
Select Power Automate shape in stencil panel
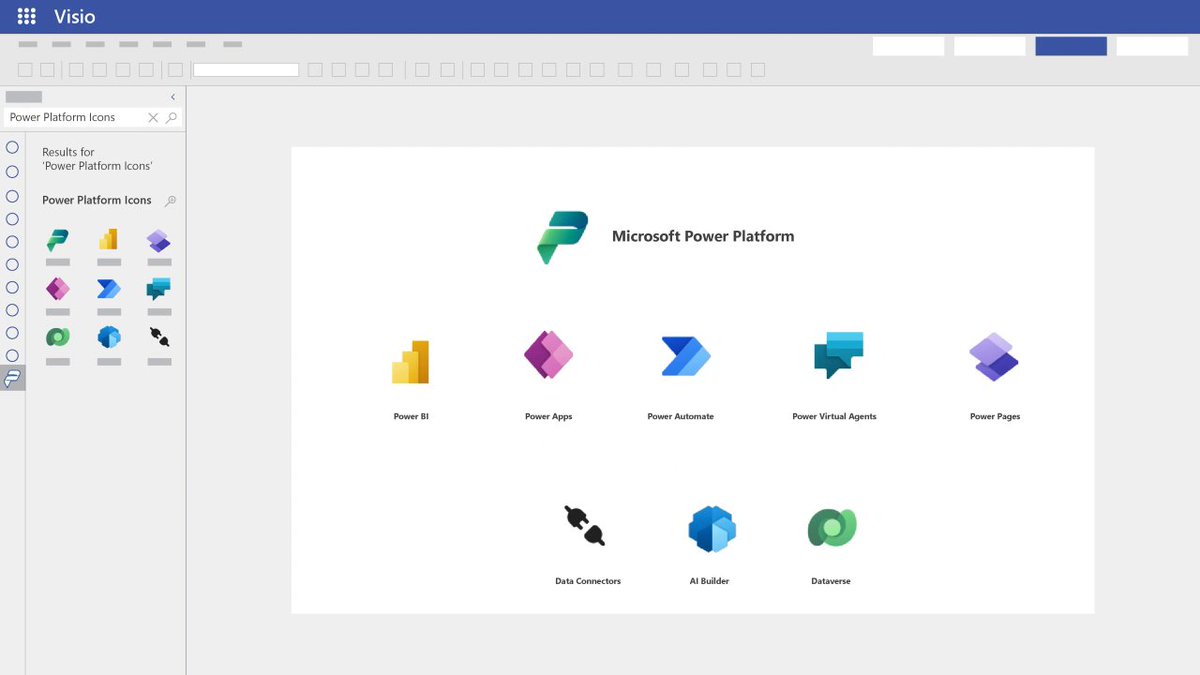click(109, 289)
